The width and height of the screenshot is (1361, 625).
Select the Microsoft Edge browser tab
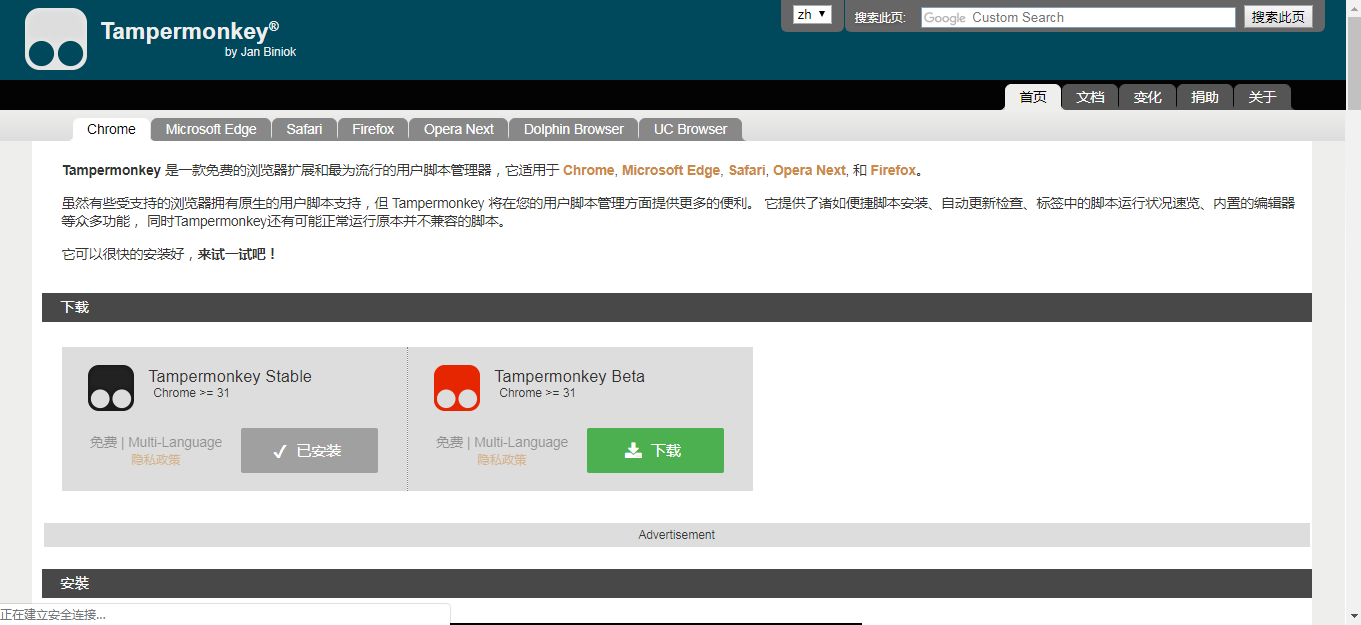pyautogui.click(x=211, y=130)
